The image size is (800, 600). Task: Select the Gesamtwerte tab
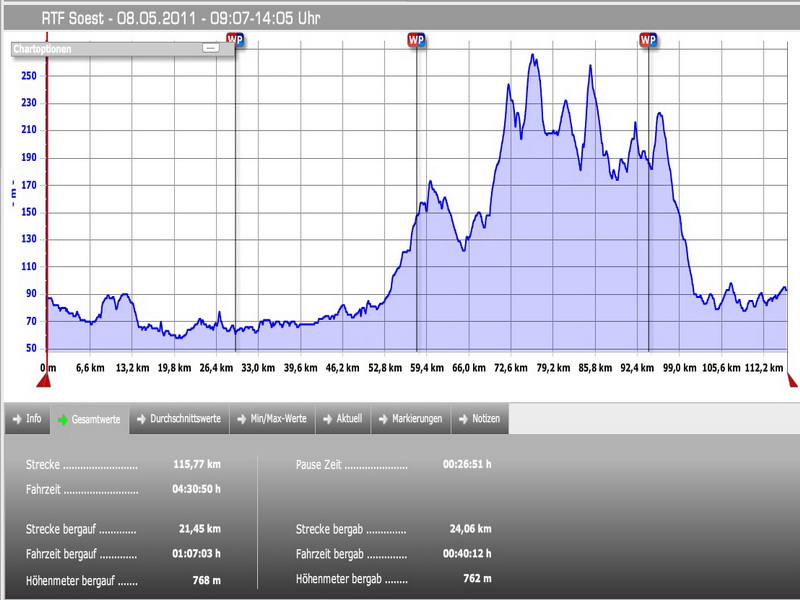88,420
